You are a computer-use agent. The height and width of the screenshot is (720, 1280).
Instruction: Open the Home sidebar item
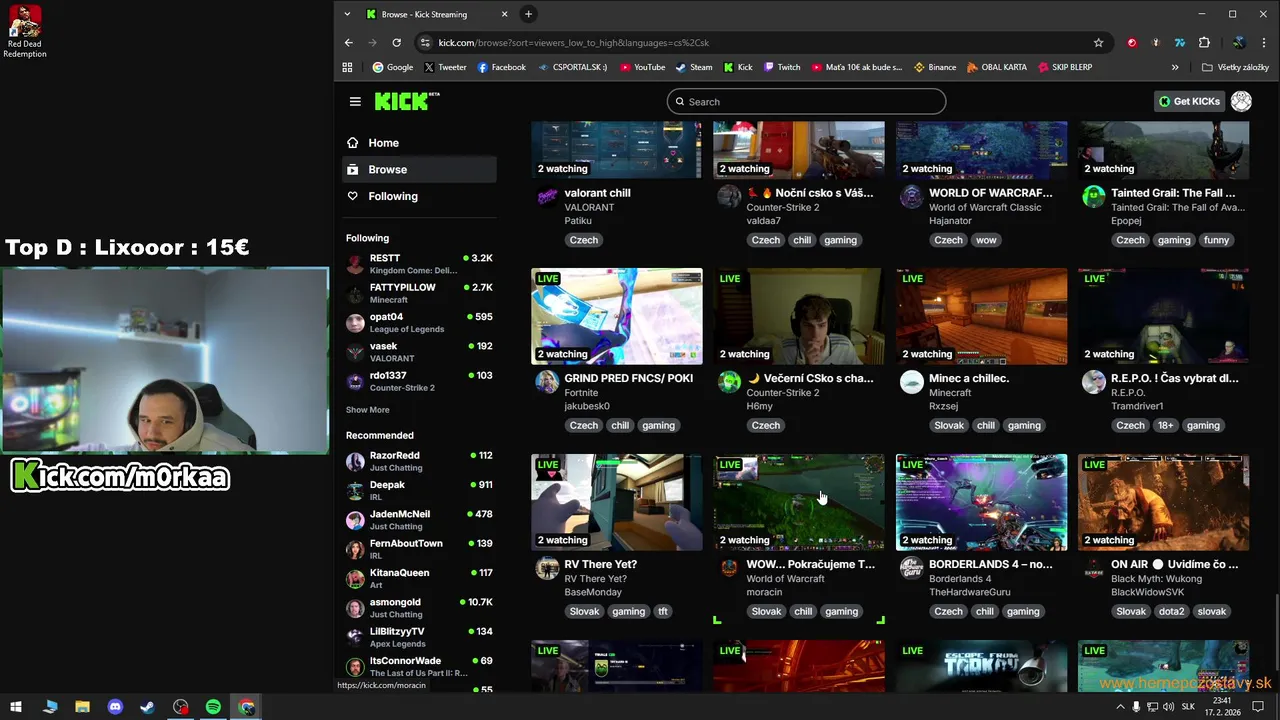[419, 143]
